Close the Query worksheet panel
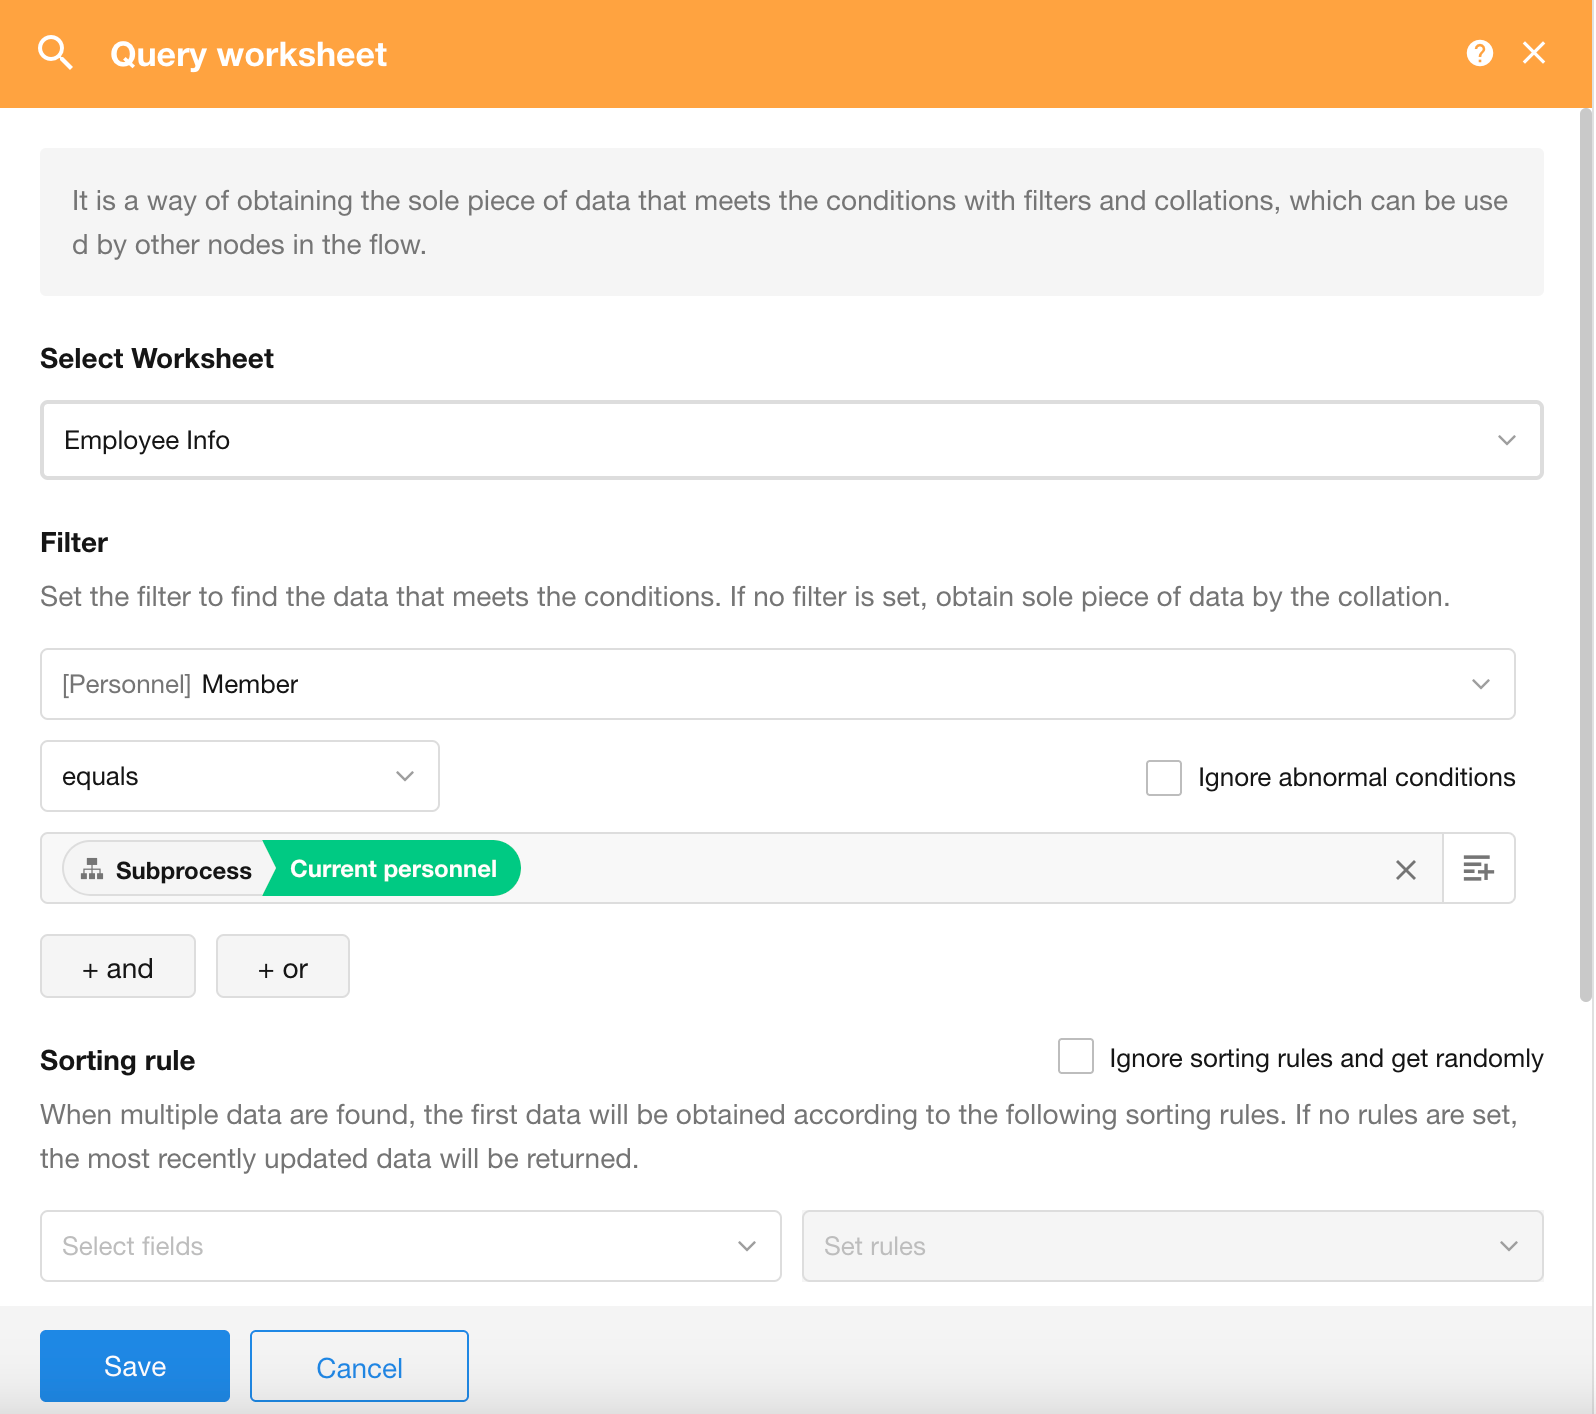This screenshot has width=1596, height=1414. [x=1533, y=53]
